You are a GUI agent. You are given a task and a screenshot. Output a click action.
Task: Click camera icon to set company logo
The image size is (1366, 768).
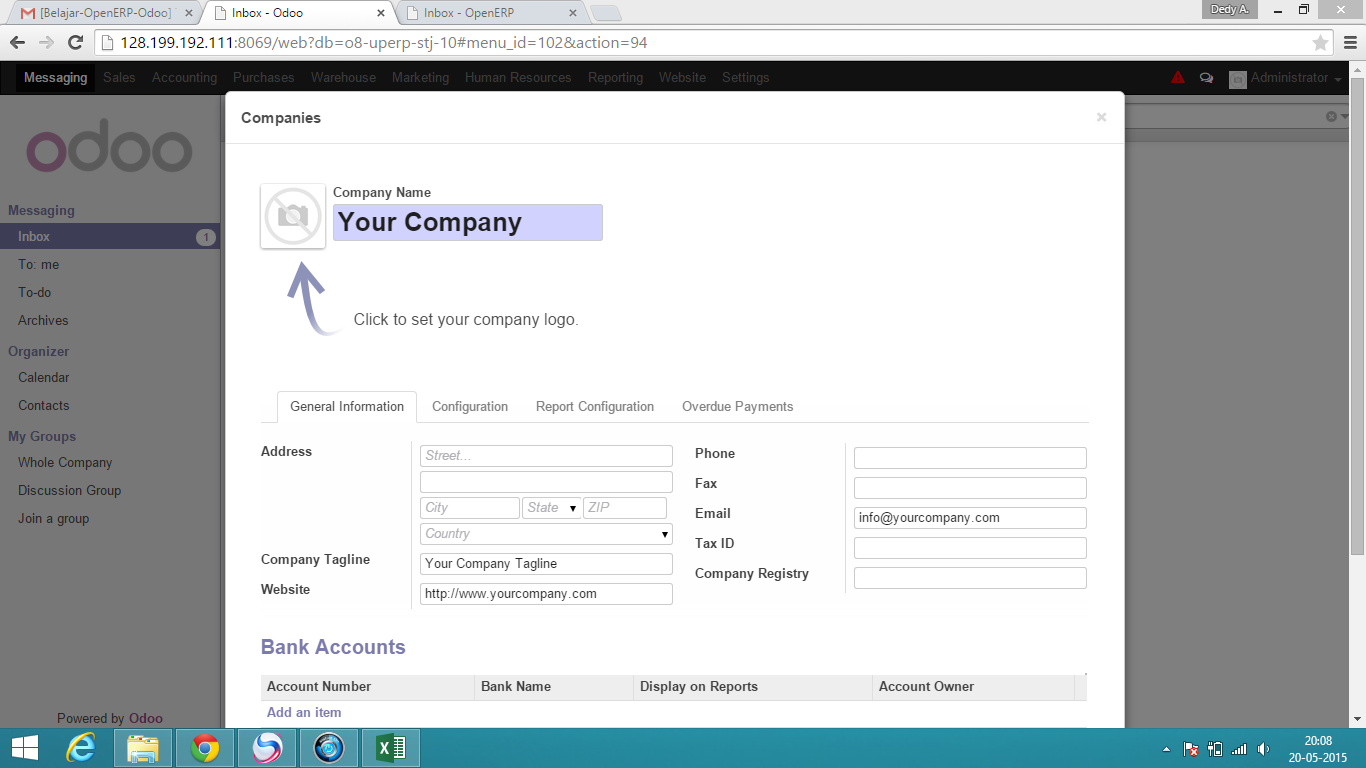point(292,215)
